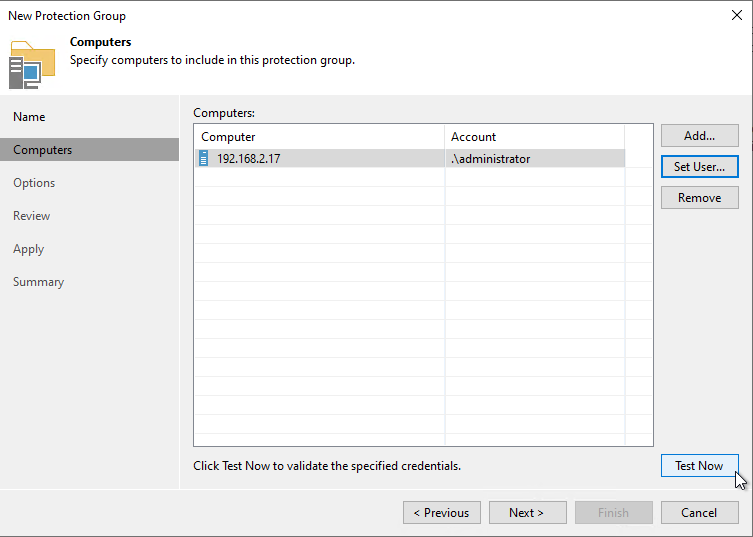Select the 192.168.2.17 computer row
The width and height of the screenshot is (753, 537).
[410, 159]
